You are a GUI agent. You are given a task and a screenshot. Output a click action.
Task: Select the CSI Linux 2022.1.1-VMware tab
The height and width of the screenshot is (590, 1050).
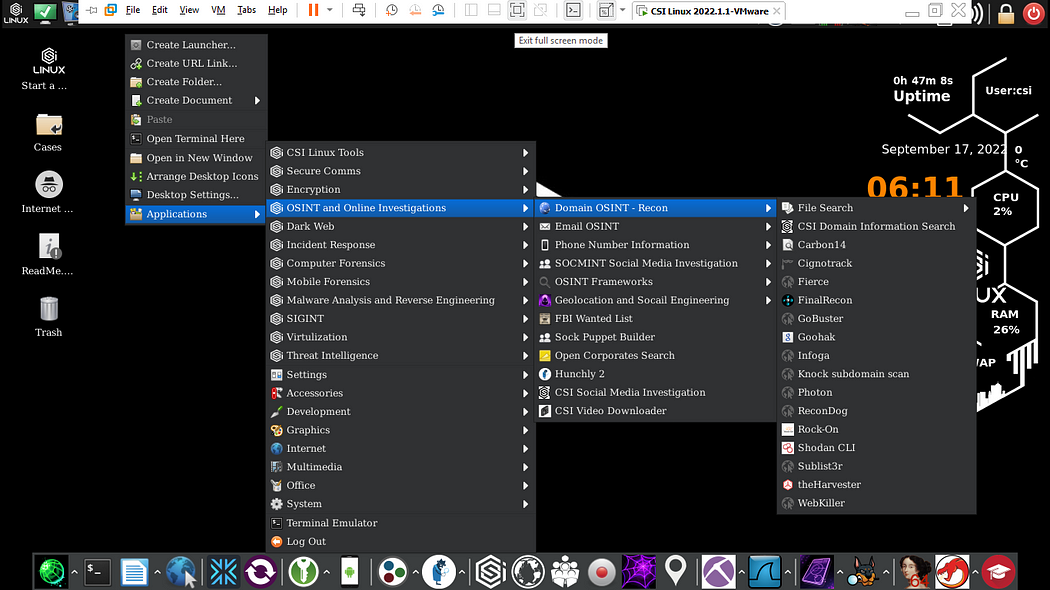708,11
